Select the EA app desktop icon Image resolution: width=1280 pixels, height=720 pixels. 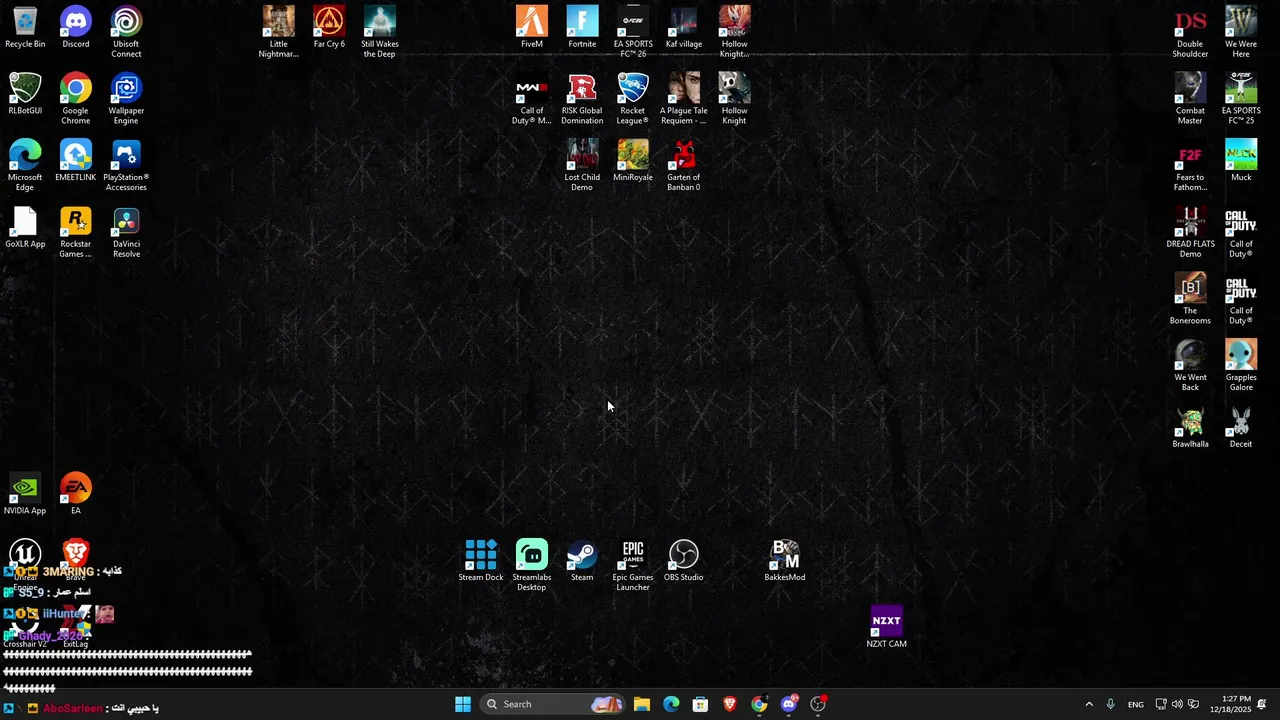(76, 495)
